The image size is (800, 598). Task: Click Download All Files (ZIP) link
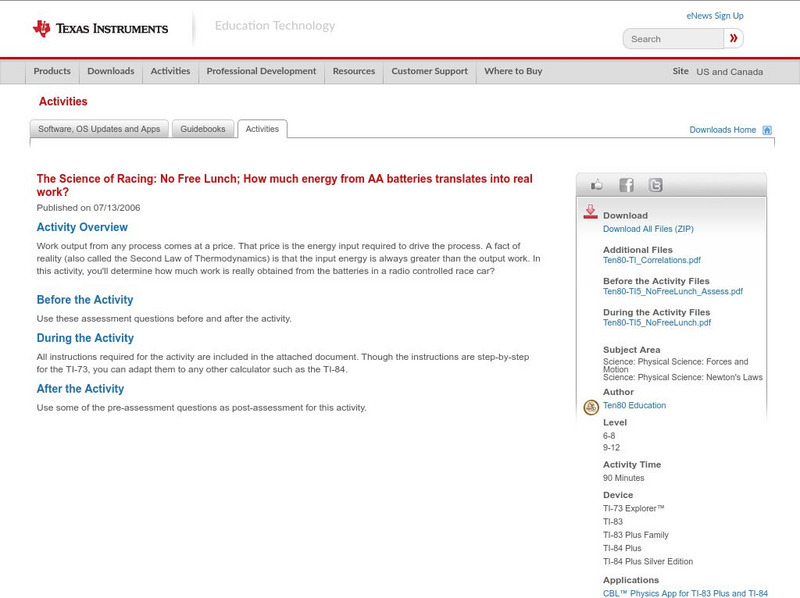(x=648, y=229)
